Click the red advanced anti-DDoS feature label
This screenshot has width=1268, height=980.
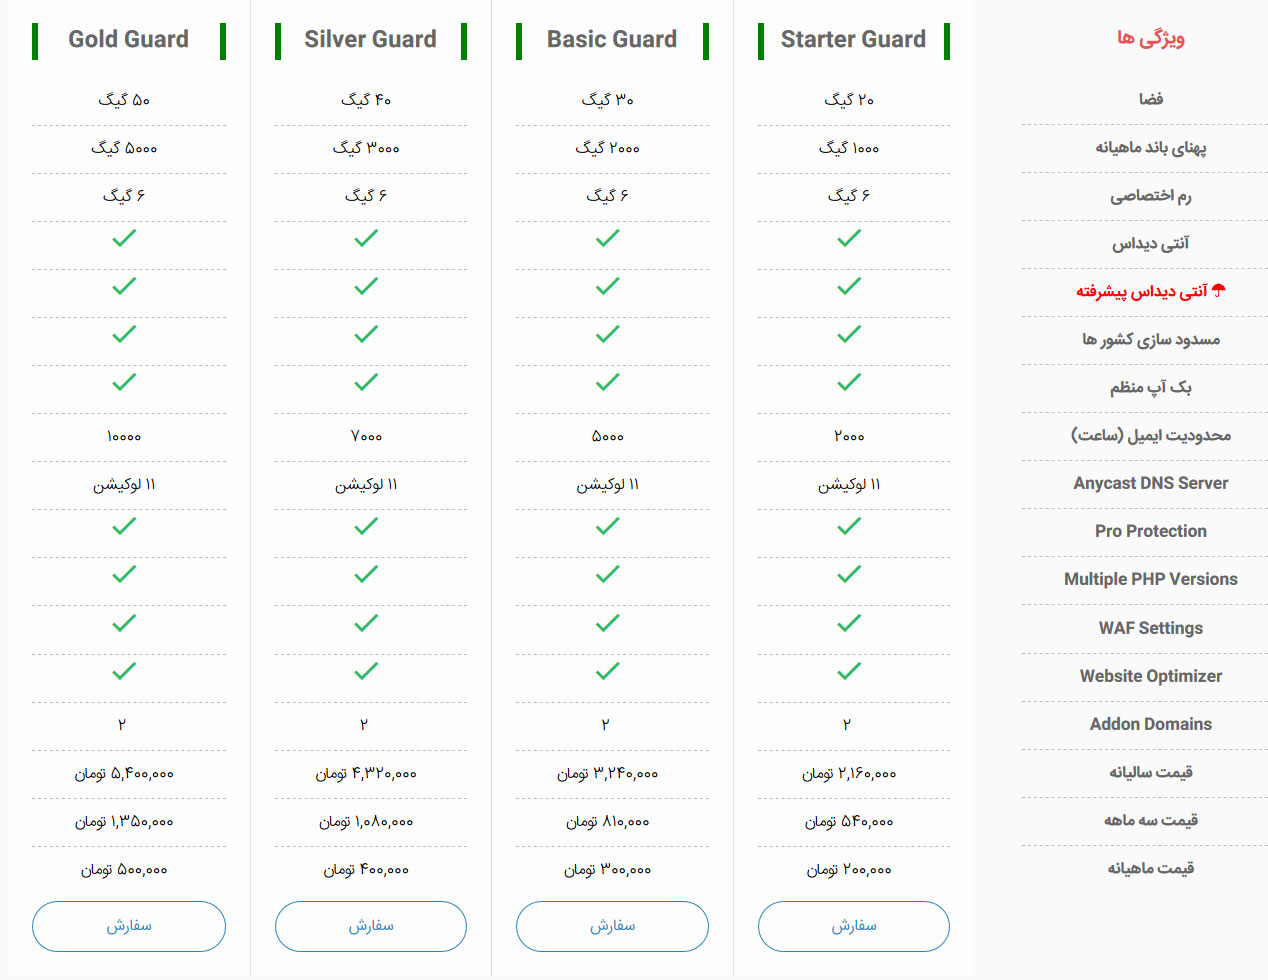point(1142,291)
